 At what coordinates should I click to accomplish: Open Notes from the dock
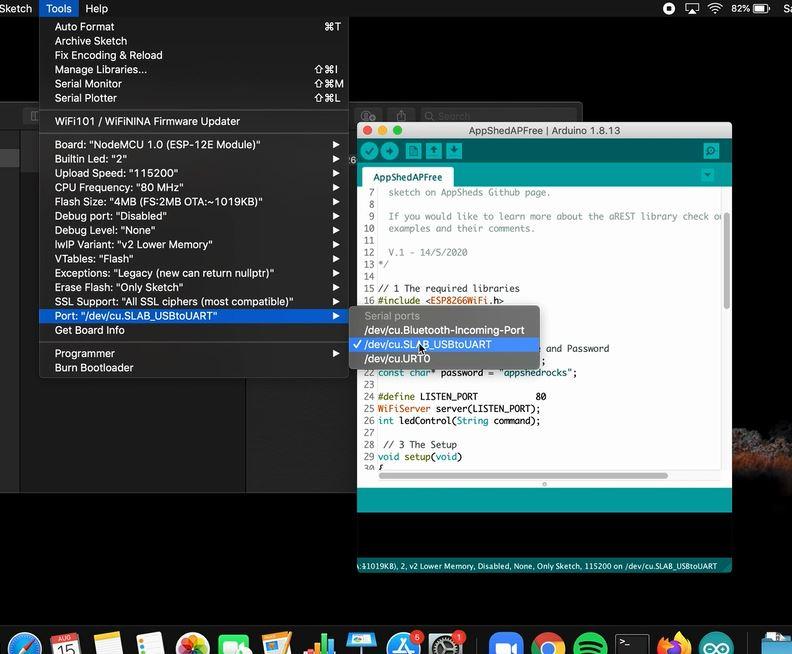click(x=108, y=643)
